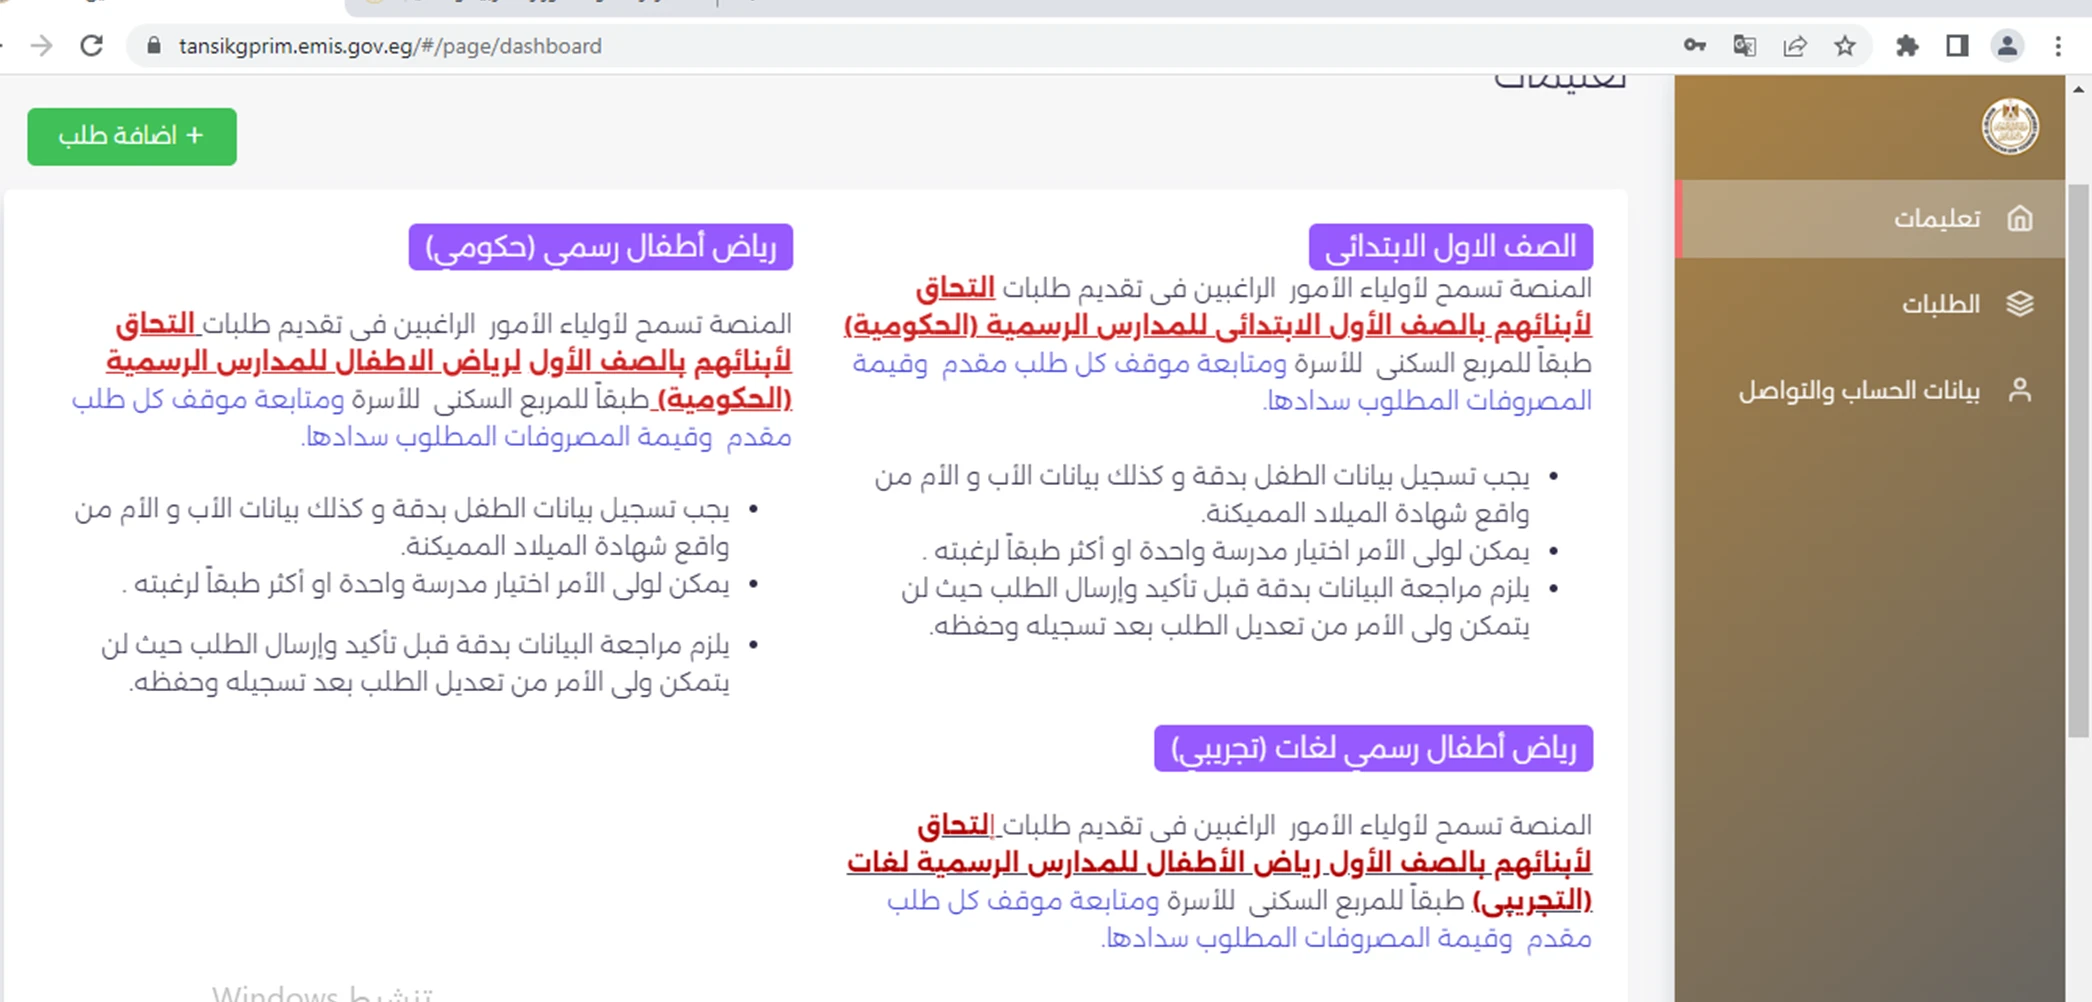Reload the page with the refresh icon
2092x1002 pixels.
(92, 46)
